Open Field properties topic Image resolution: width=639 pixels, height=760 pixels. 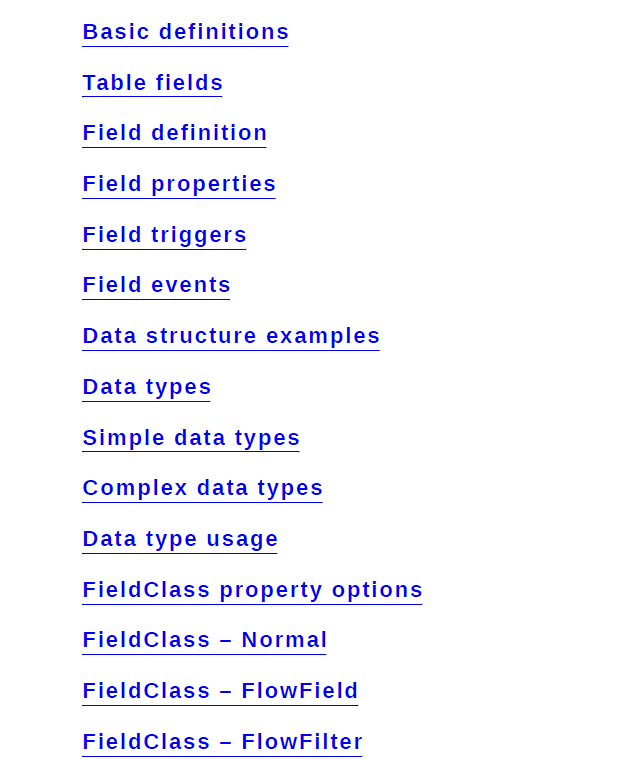(x=179, y=185)
